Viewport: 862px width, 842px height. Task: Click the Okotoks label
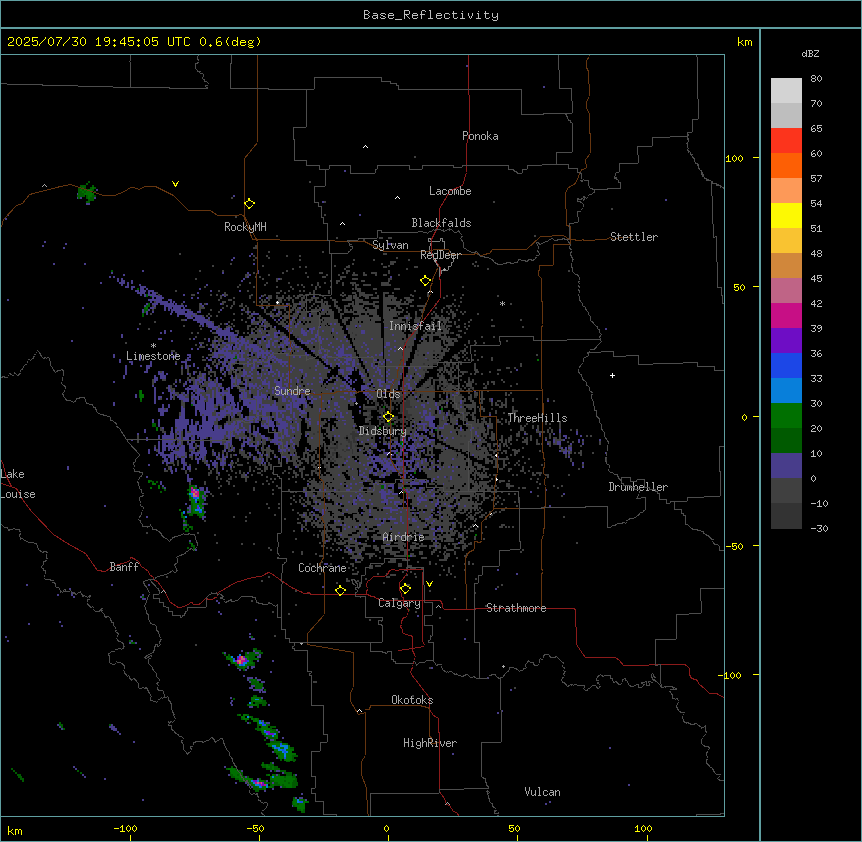point(412,700)
